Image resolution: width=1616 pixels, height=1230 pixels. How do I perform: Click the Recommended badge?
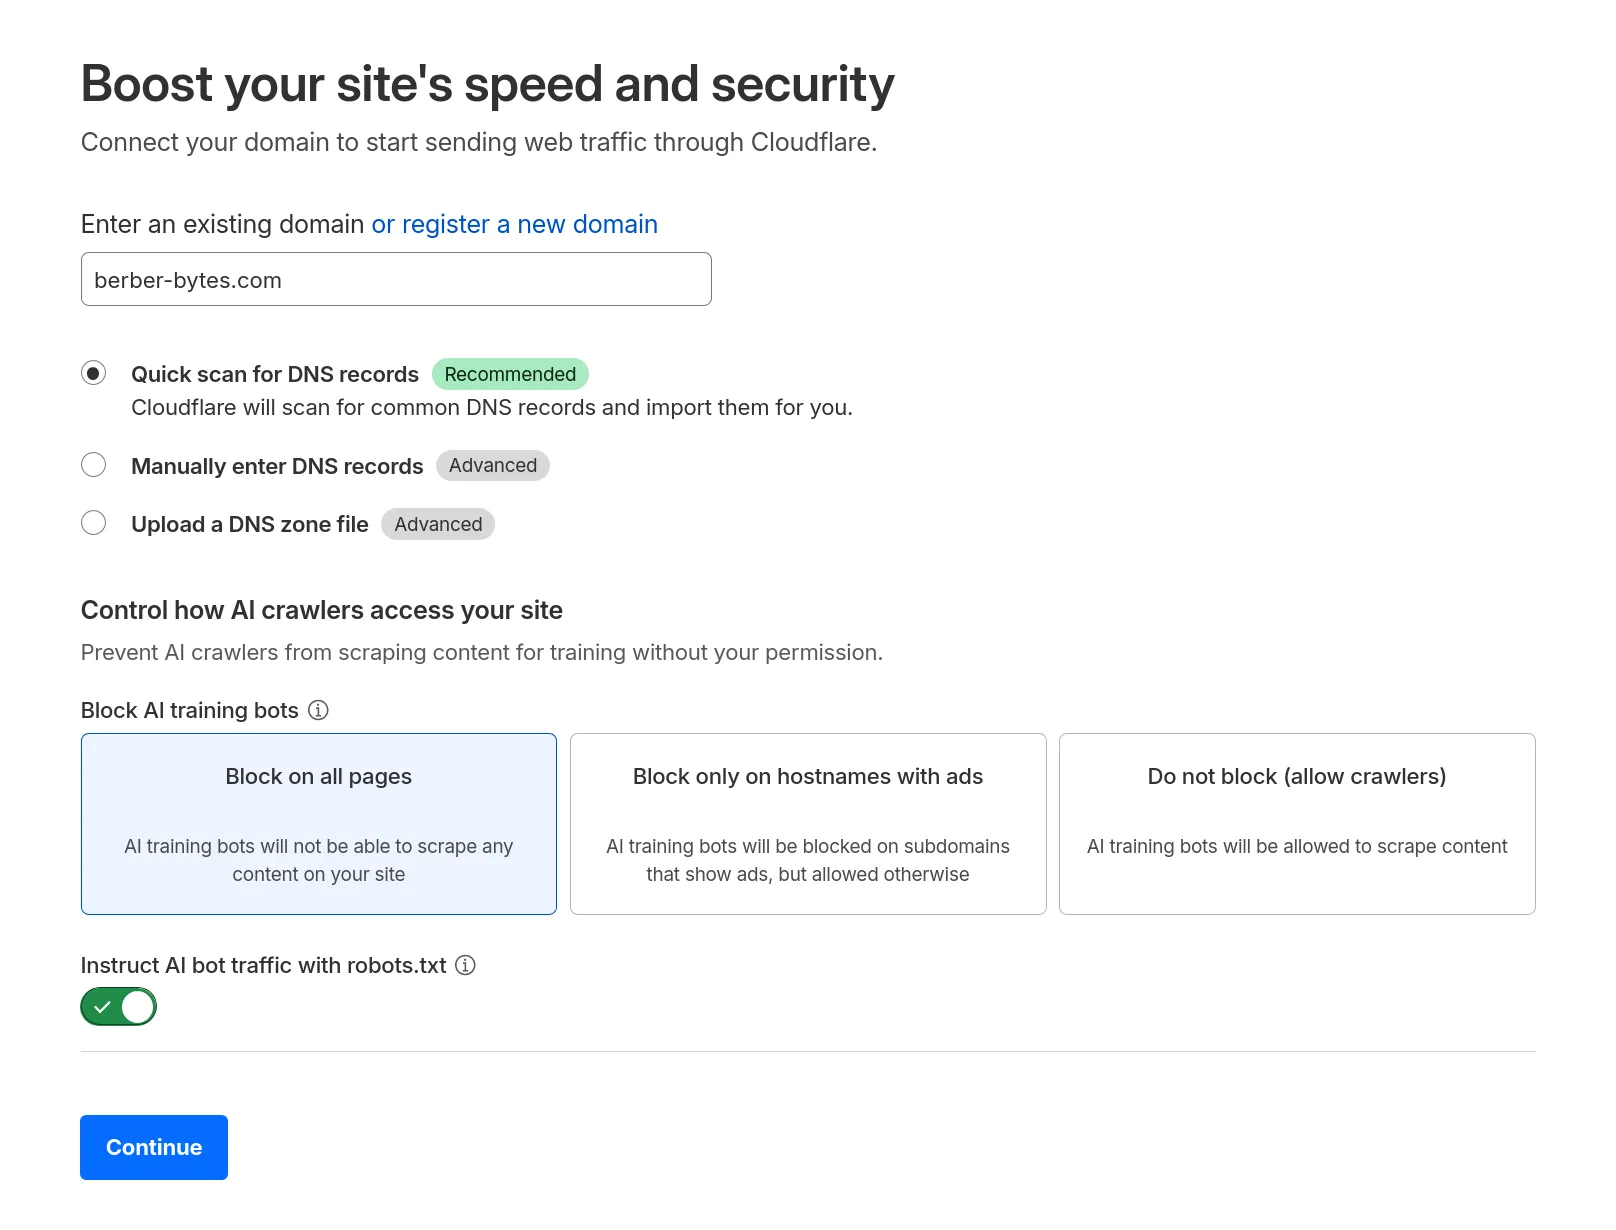pos(510,374)
